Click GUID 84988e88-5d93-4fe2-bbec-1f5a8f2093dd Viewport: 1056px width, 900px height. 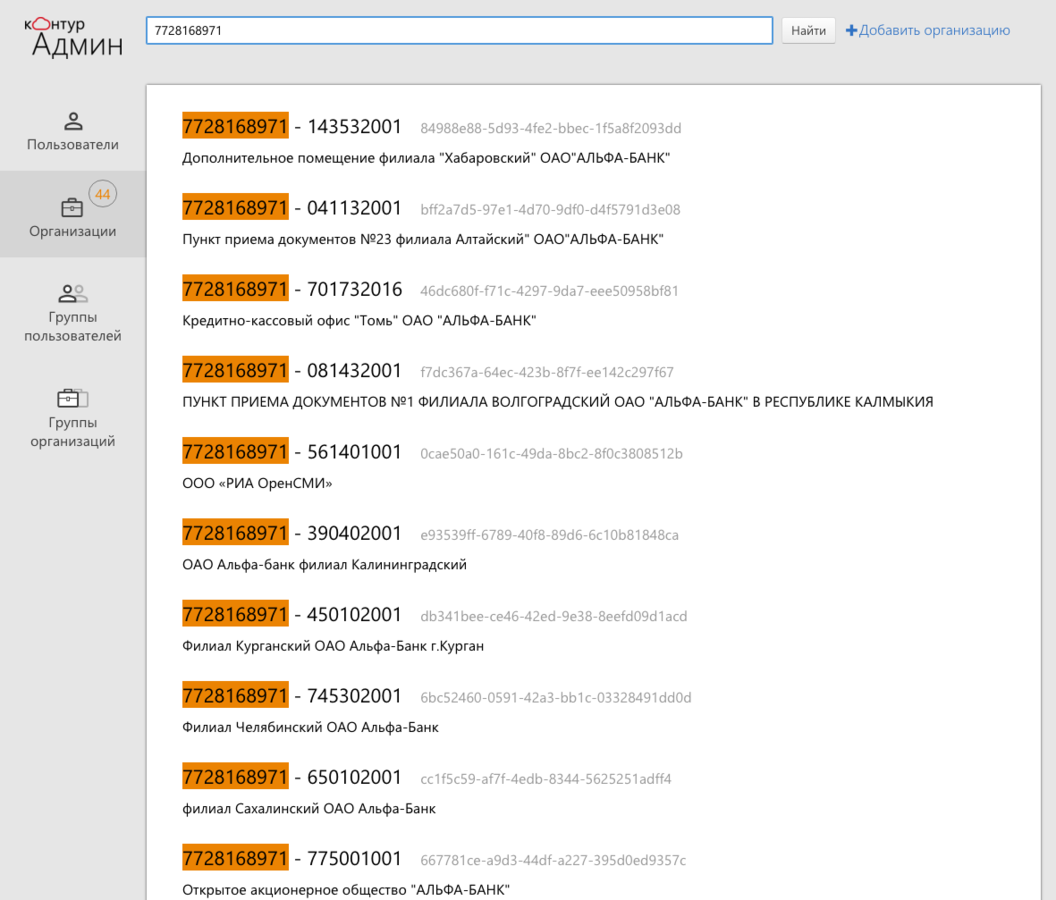pos(551,128)
